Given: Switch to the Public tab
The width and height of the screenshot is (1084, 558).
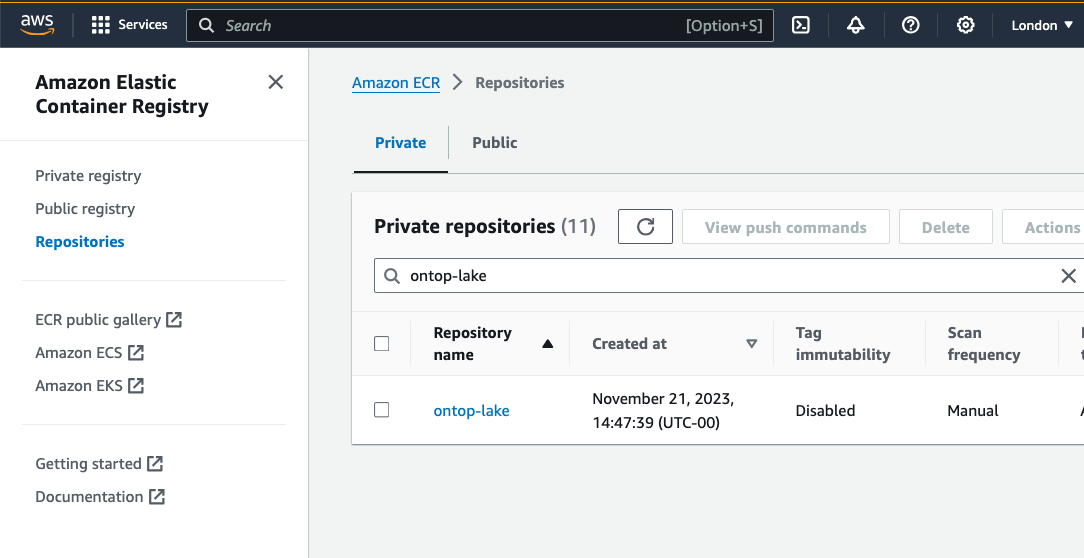Looking at the screenshot, I should pos(494,142).
